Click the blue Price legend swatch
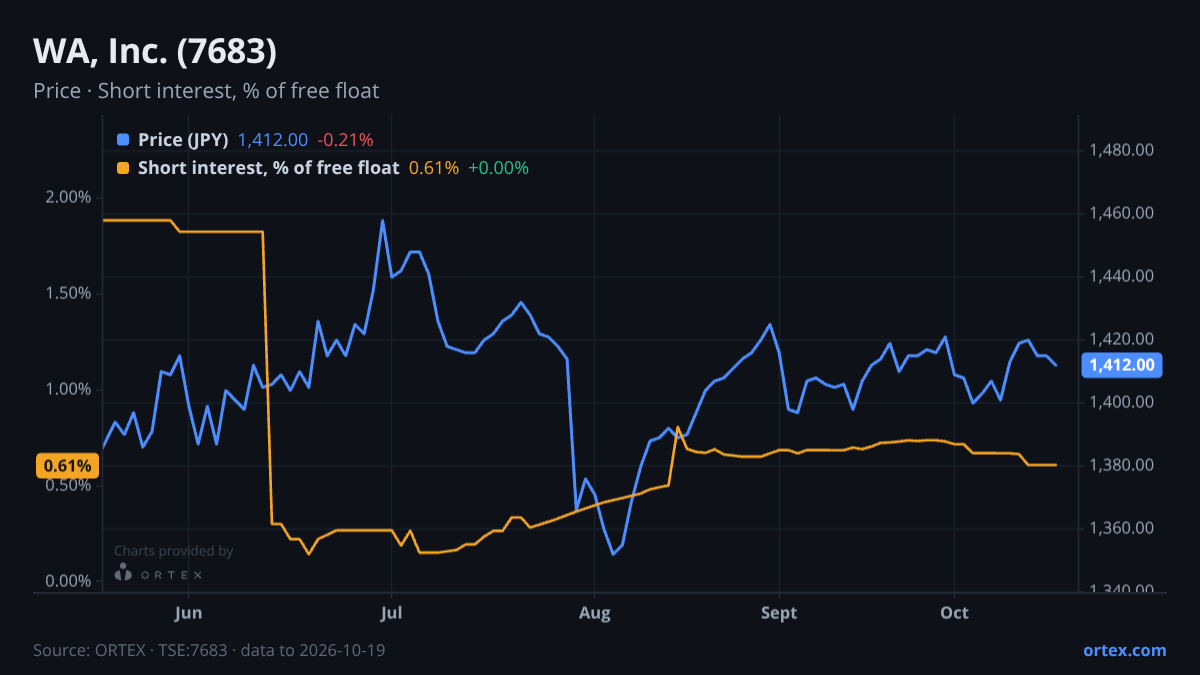1200x675 pixels. [x=123, y=140]
